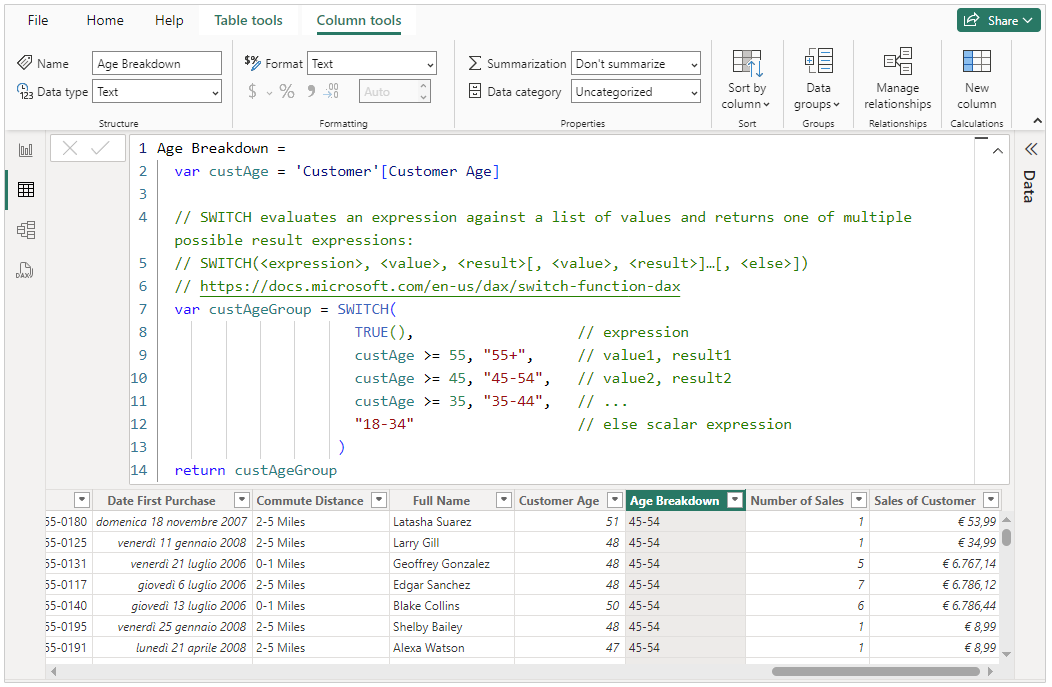Collapse the formula bar chevron
The height and width of the screenshot is (687, 1052).
[998, 151]
